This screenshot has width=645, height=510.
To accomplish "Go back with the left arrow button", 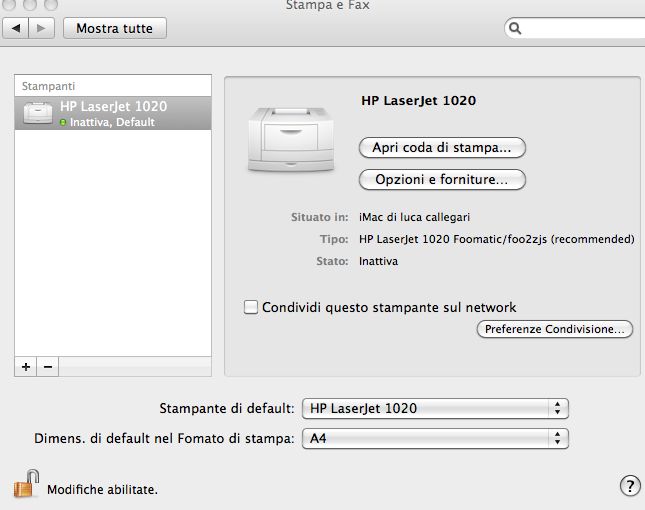I will pos(16,28).
